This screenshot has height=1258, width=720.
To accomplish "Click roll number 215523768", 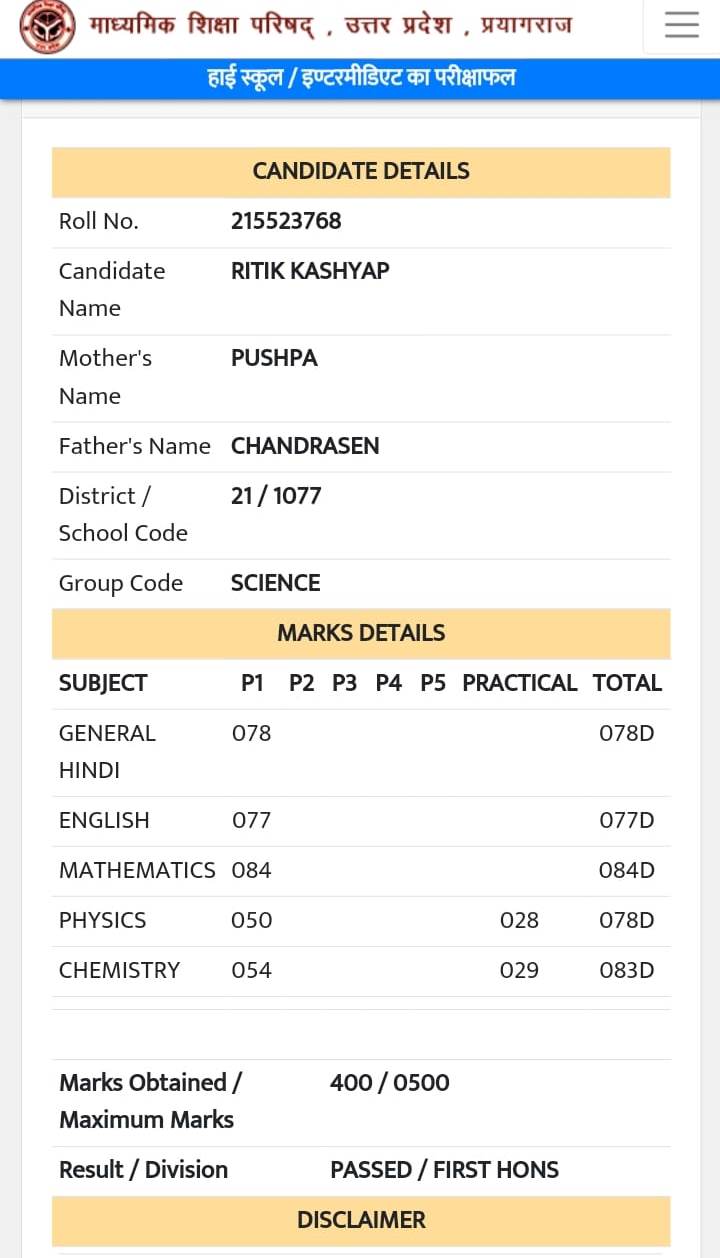I will pos(286,221).
